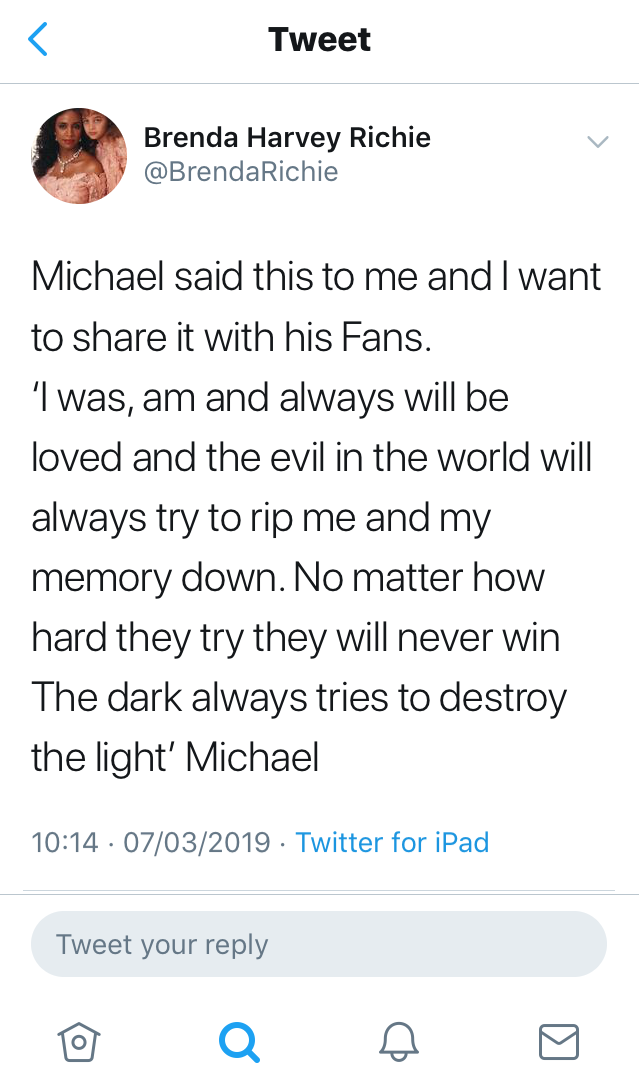This screenshot has width=639, height=1091.
Task: Click the 10:14 timestamp
Action: click(x=65, y=842)
